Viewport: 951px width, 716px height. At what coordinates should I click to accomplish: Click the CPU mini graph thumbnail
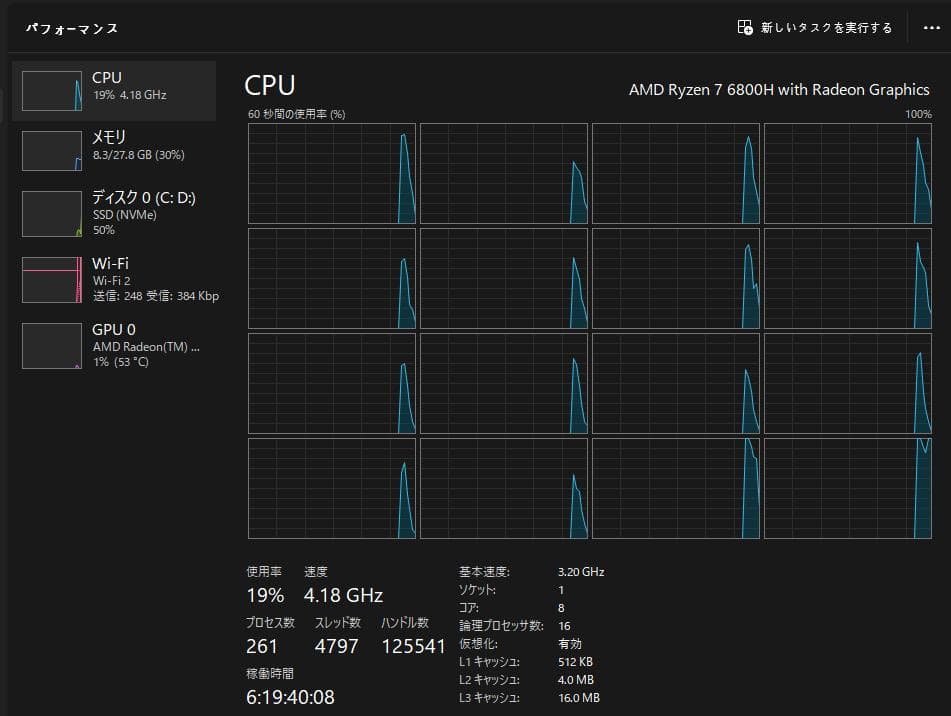[51, 90]
